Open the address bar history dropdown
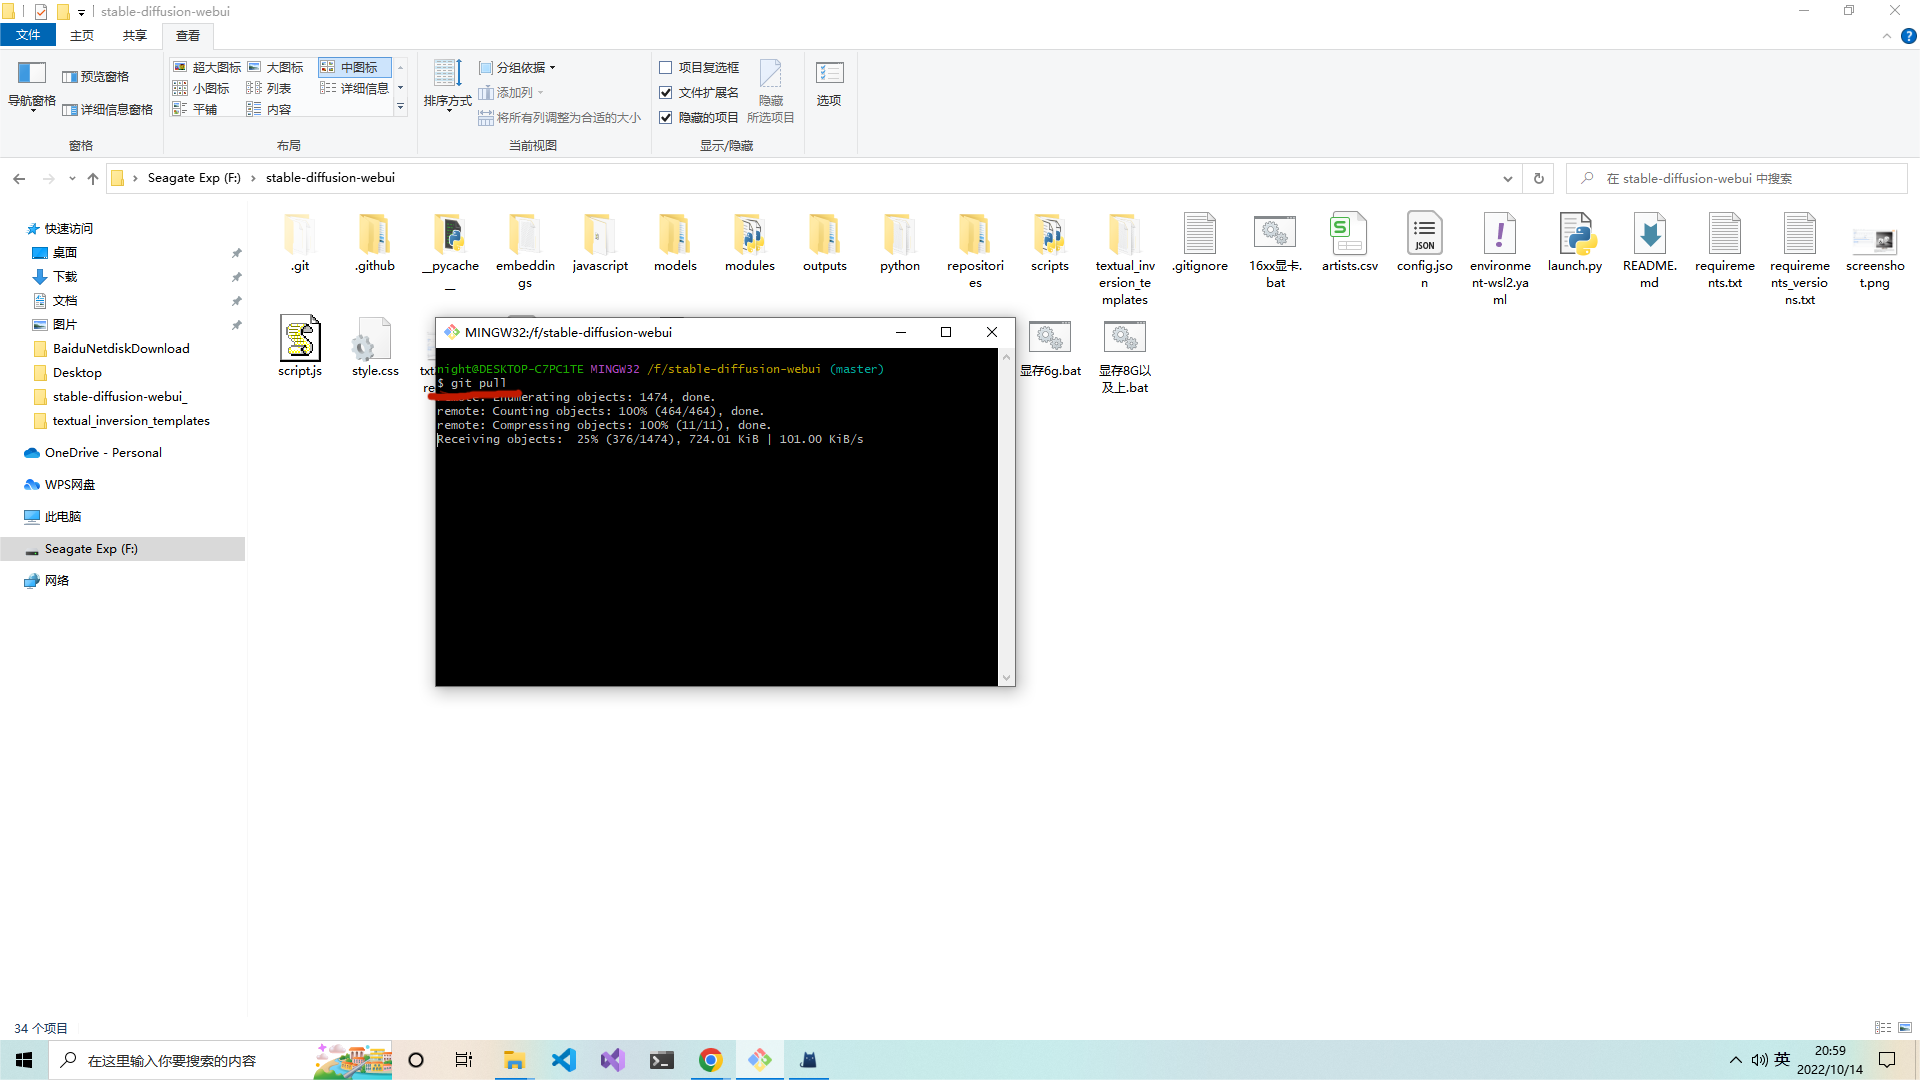This screenshot has width=1920, height=1080. 1507,178
